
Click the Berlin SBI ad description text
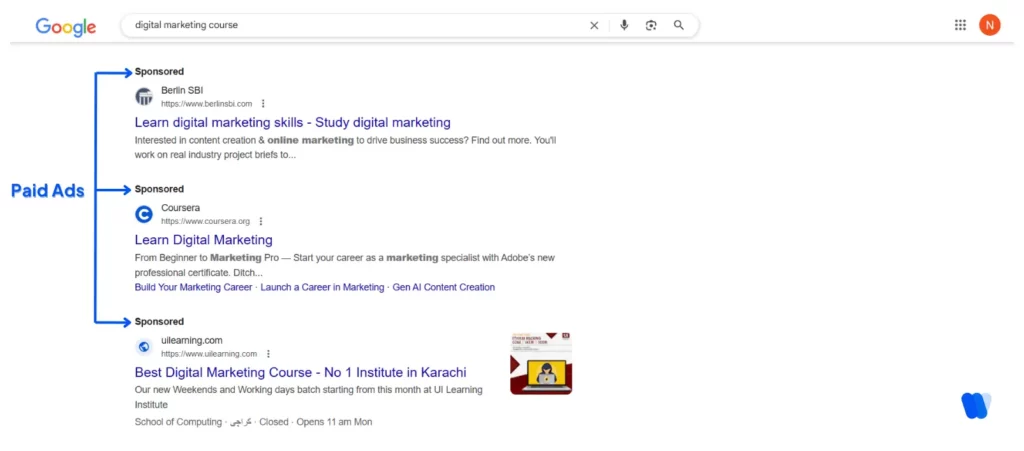pos(345,148)
